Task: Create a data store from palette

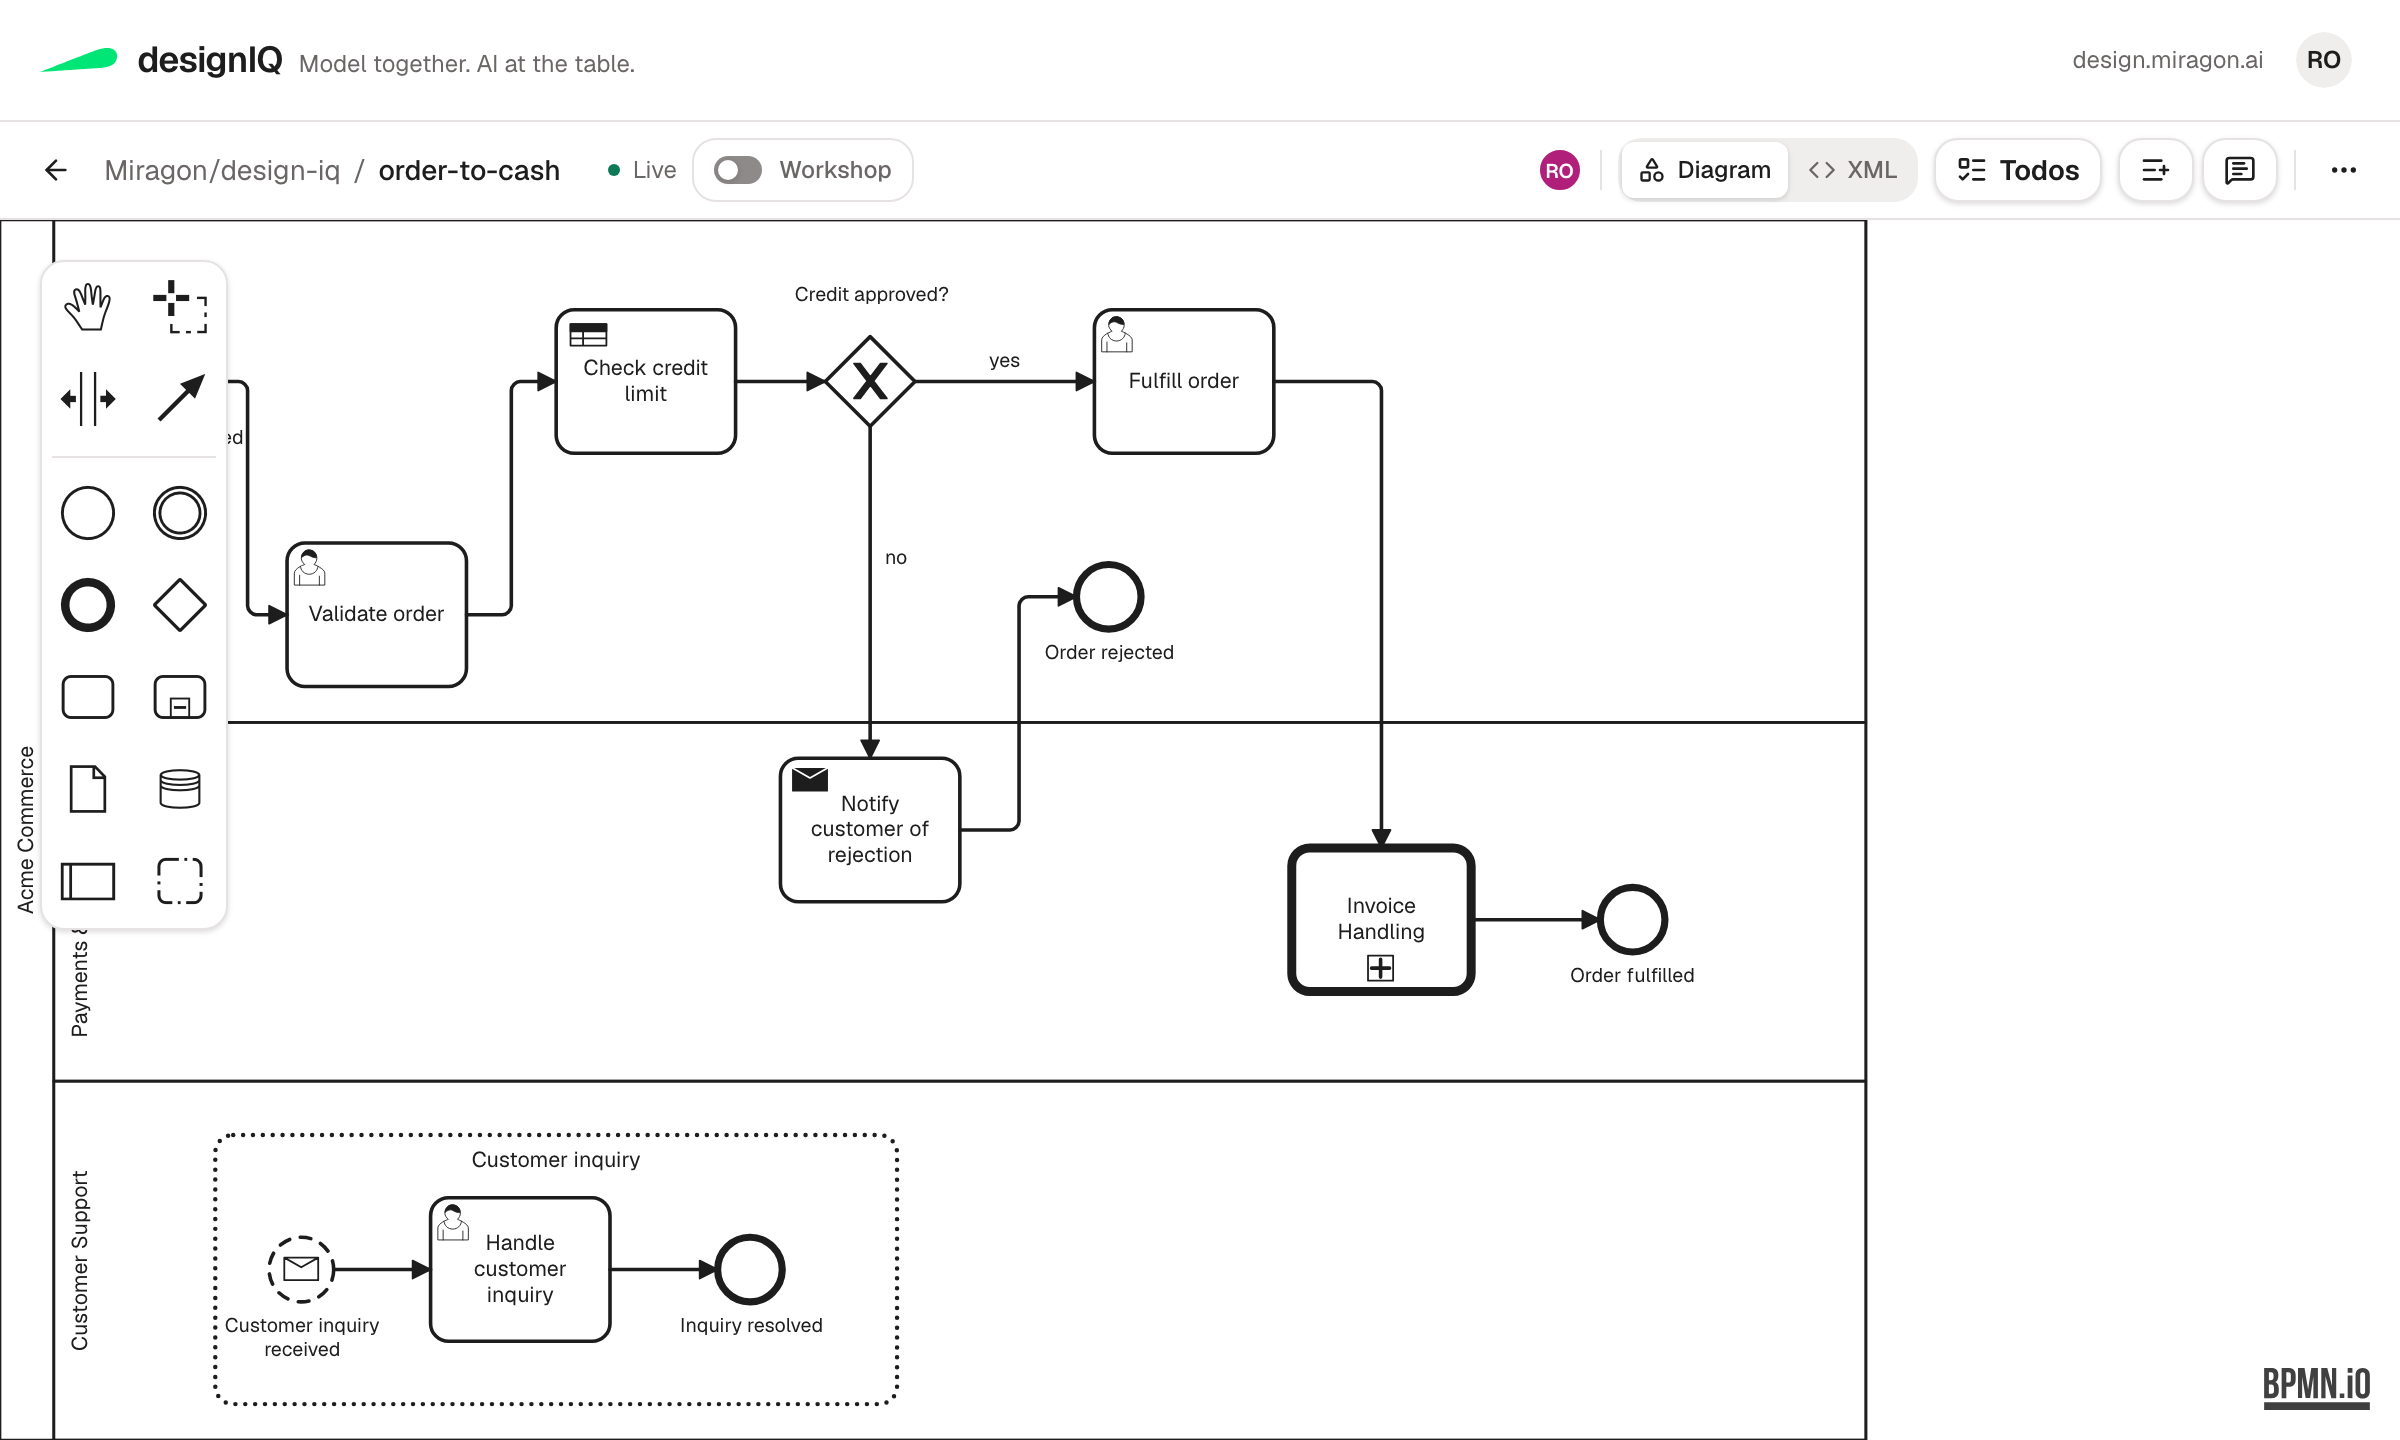Action: [180, 789]
